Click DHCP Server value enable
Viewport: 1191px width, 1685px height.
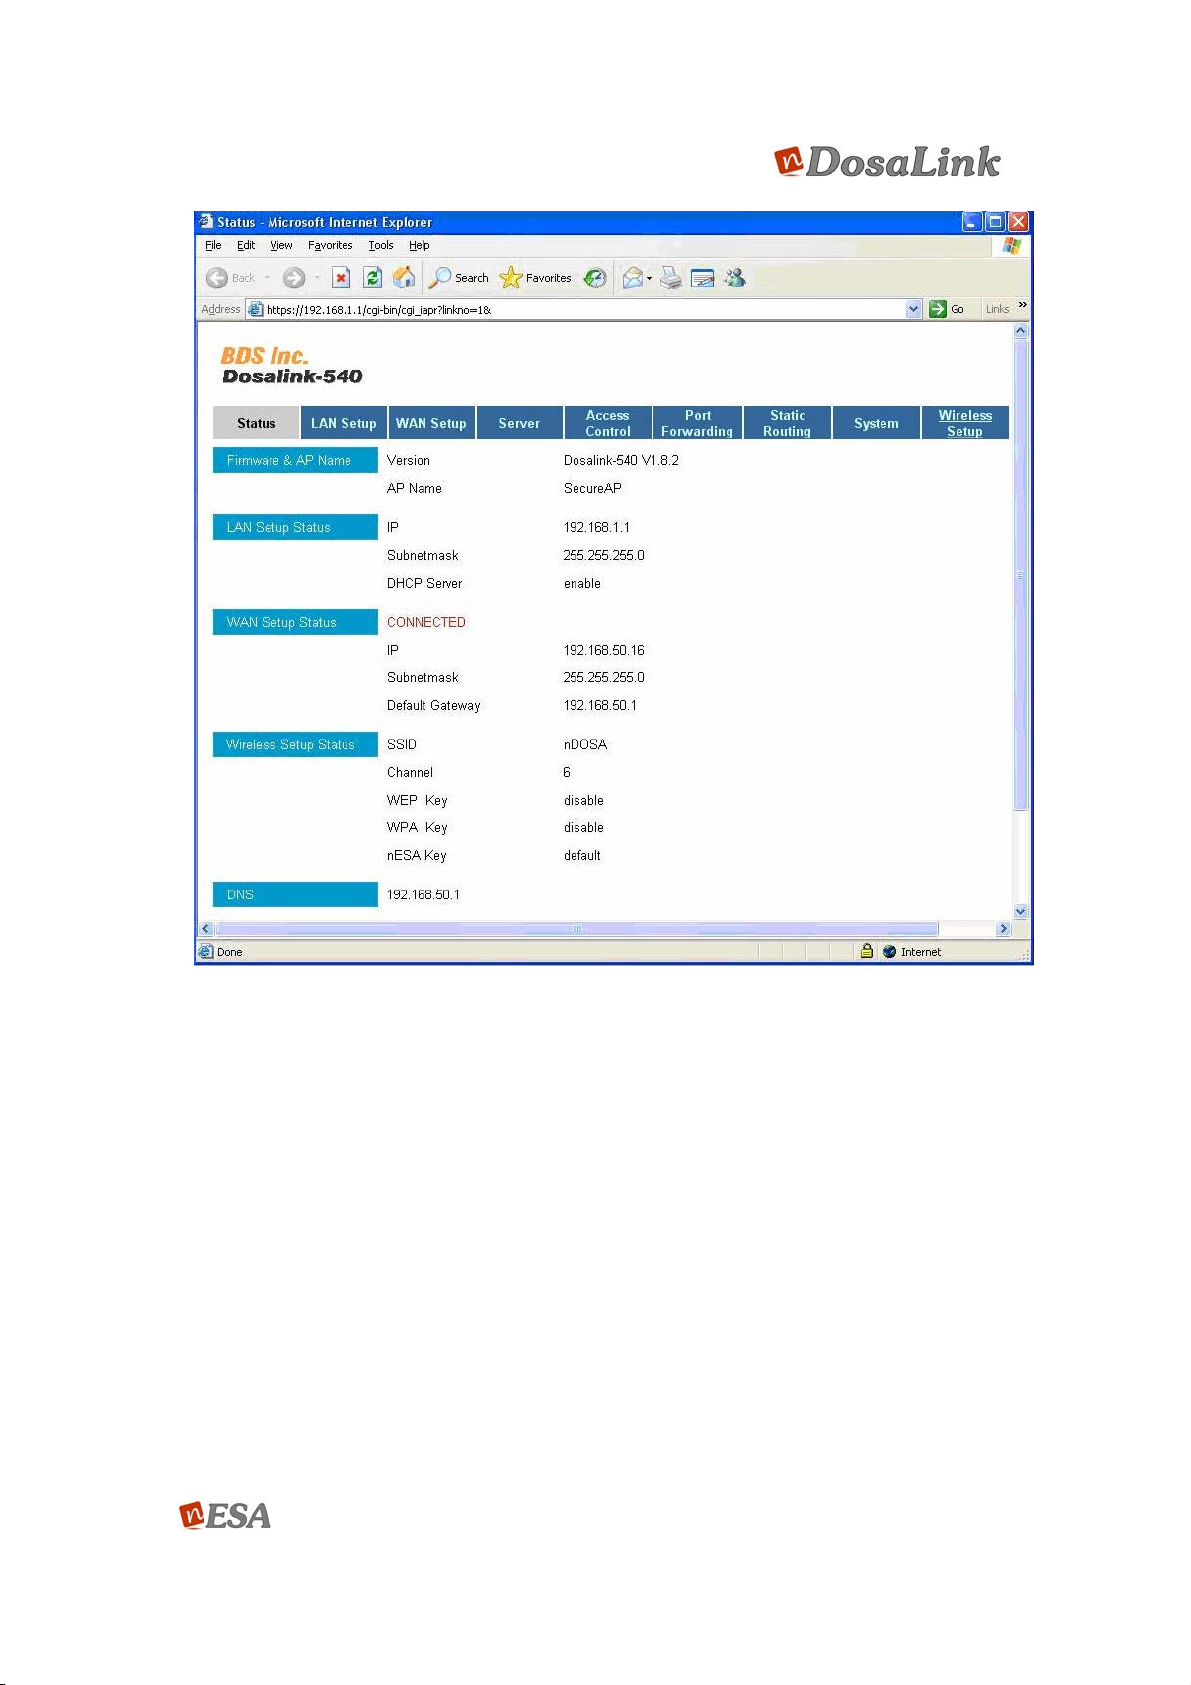582,583
